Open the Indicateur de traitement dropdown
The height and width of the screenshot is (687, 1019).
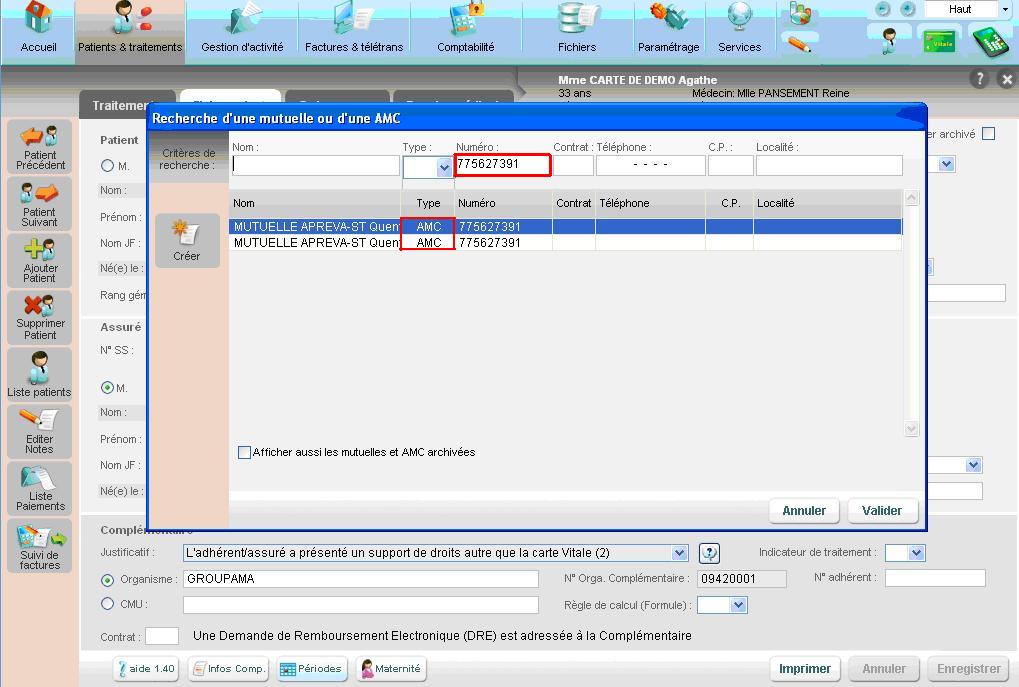pyautogui.click(x=916, y=553)
